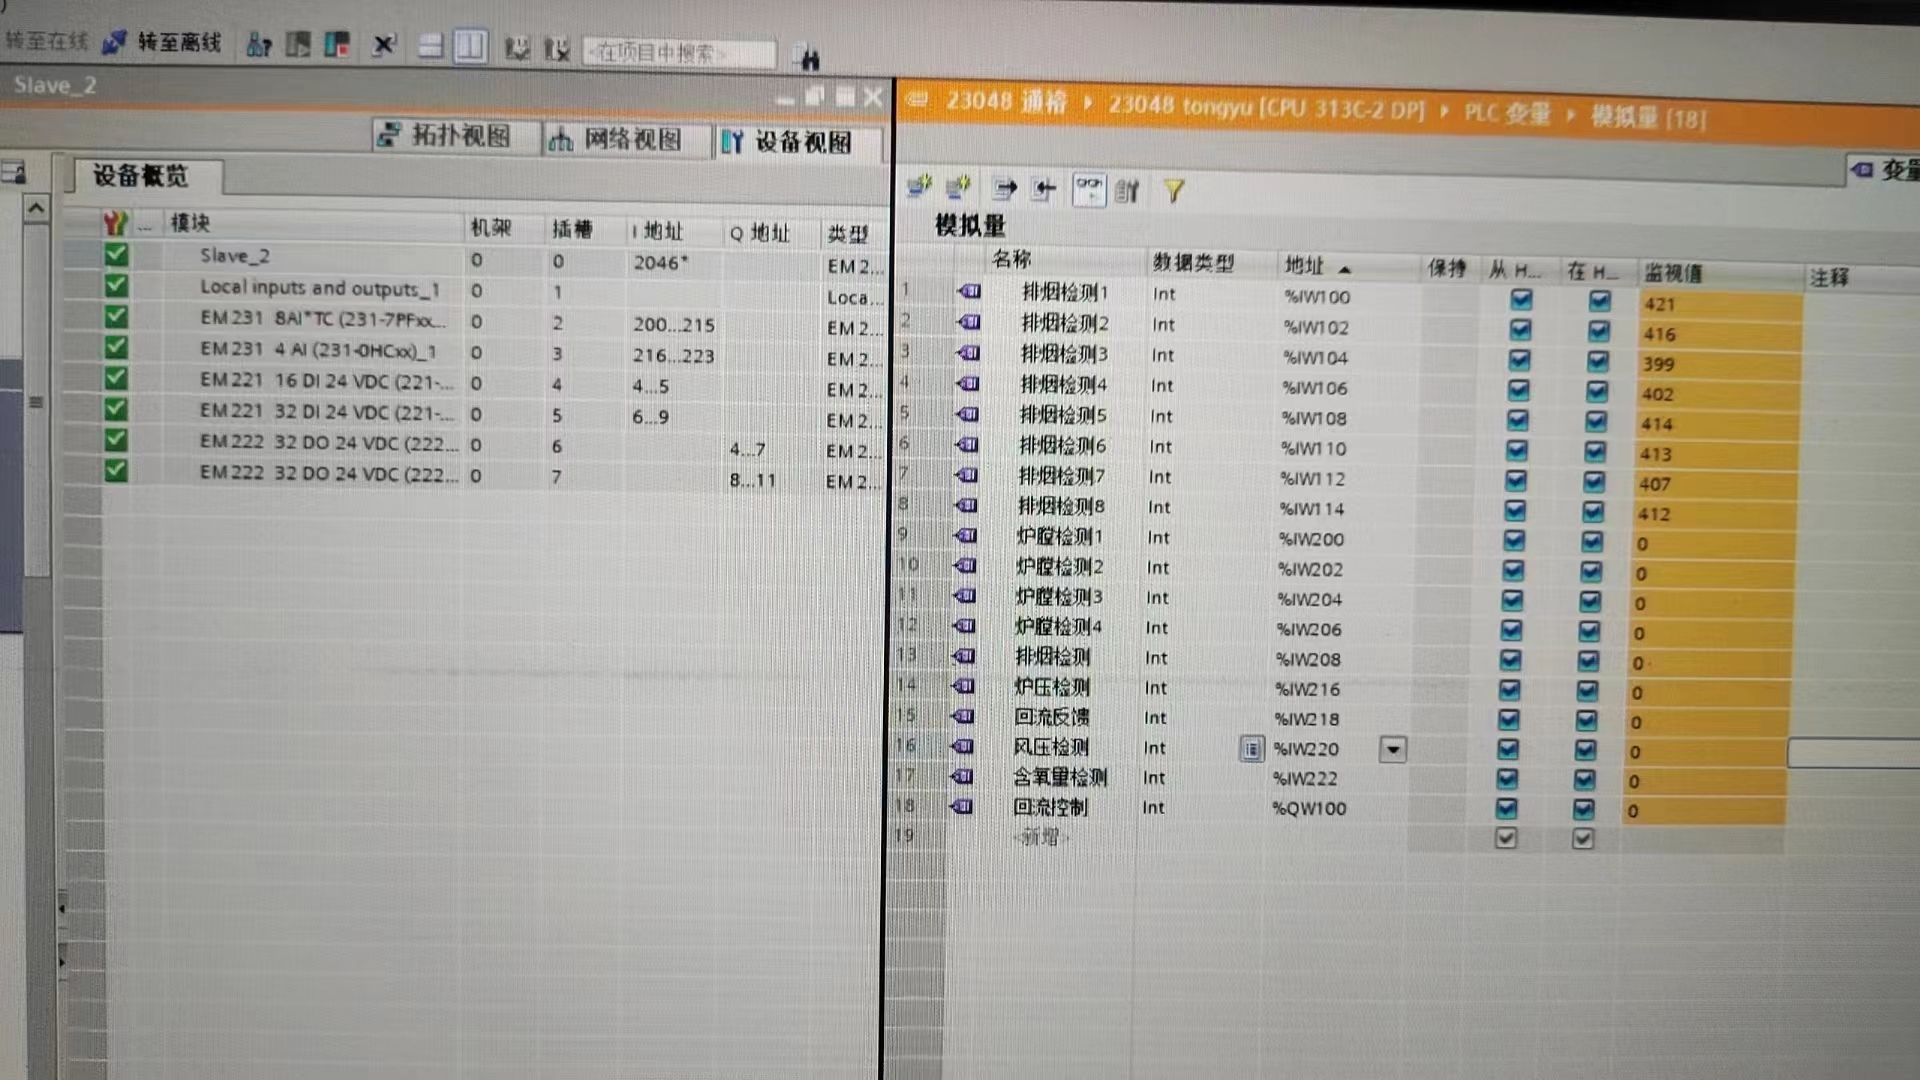Screen dimensions: 1920x1080
Task: Click the sort/renumber tags icon
Action: point(1127,190)
